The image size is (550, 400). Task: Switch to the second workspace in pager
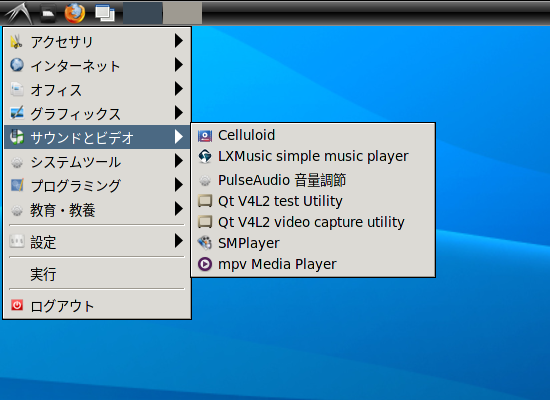click(x=182, y=13)
